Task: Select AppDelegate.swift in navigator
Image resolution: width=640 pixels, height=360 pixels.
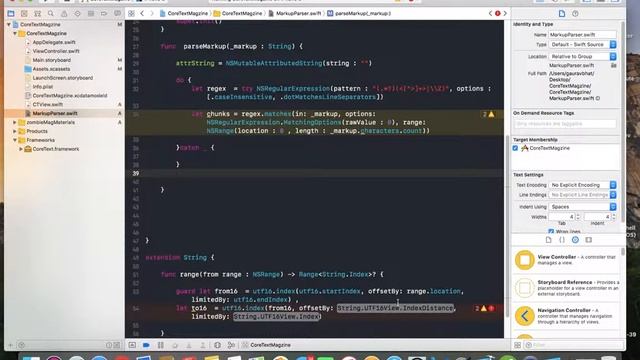Action: tap(54, 42)
